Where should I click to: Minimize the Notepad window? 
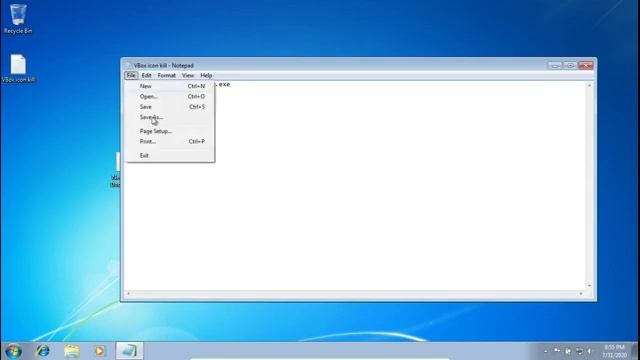554,65
